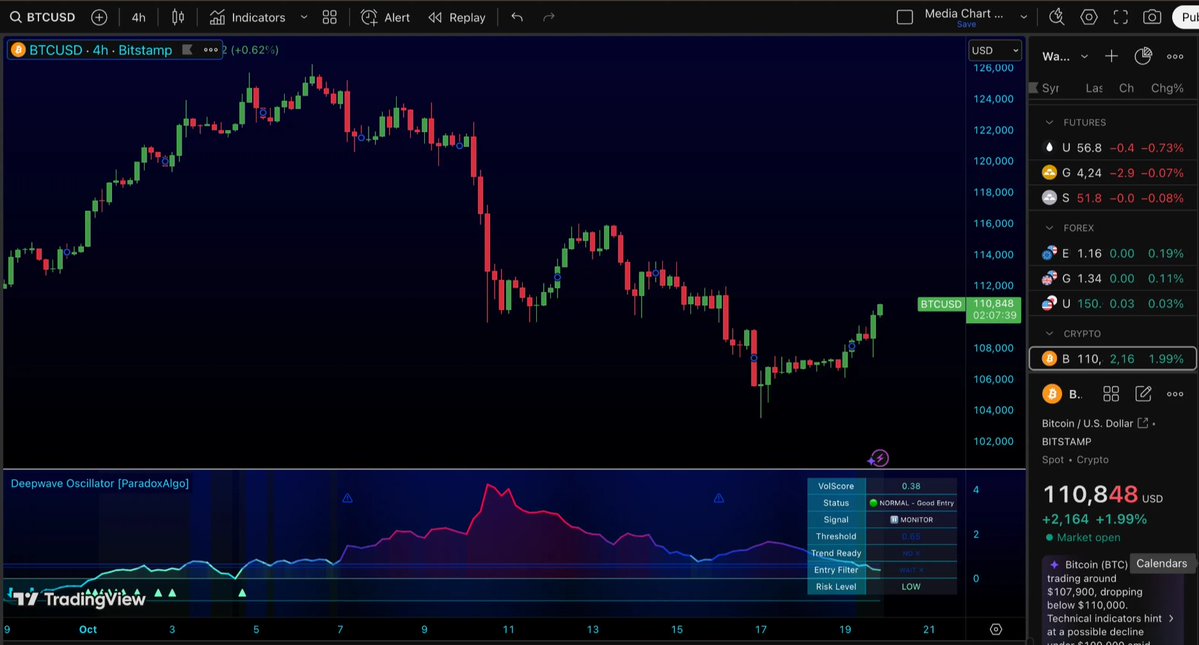Open legend more options three dots
This screenshot has width=1199, height=645.
coord(210,50)
